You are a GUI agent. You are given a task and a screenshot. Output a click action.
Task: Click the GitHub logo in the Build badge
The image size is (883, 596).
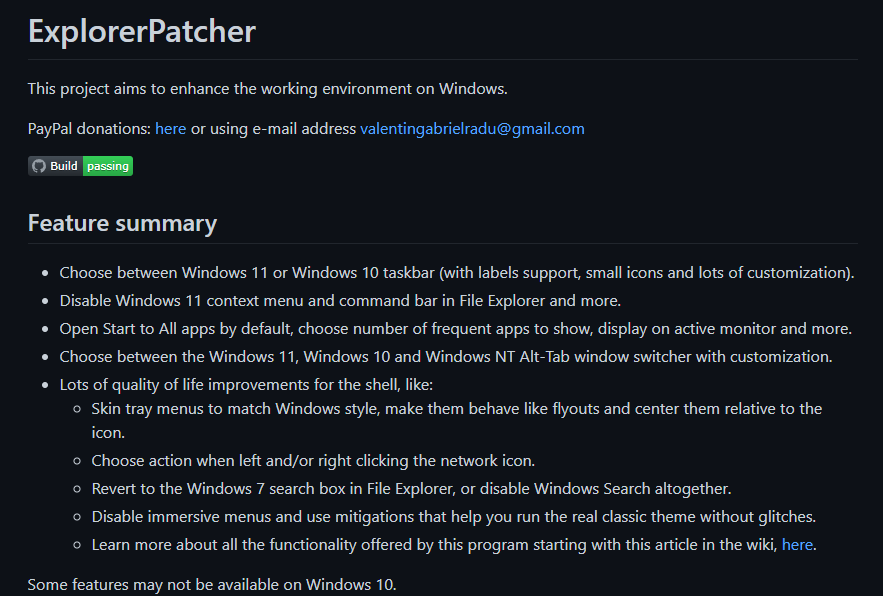pyautogui.click(x=39, y=166)
